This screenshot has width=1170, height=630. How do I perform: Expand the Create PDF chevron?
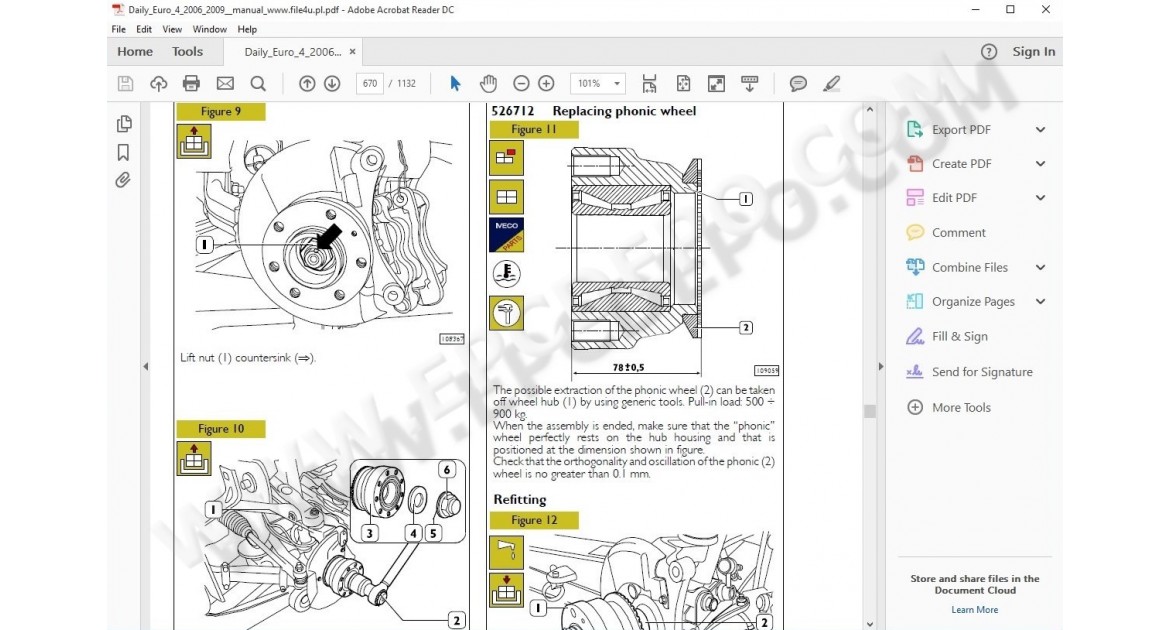(1040, 163)
